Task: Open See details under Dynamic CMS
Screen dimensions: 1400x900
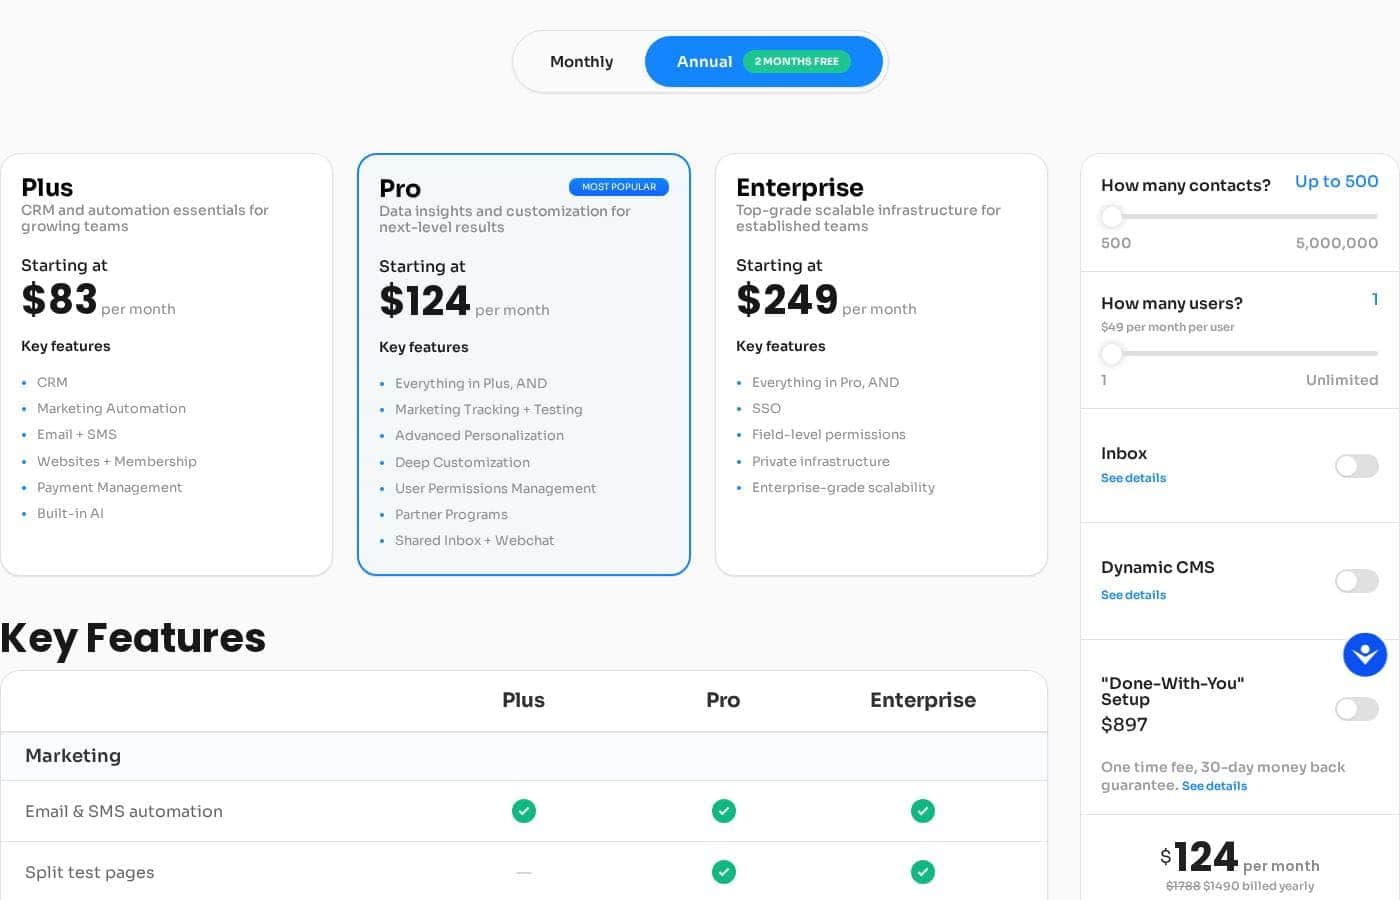Action: (1133, 595)
